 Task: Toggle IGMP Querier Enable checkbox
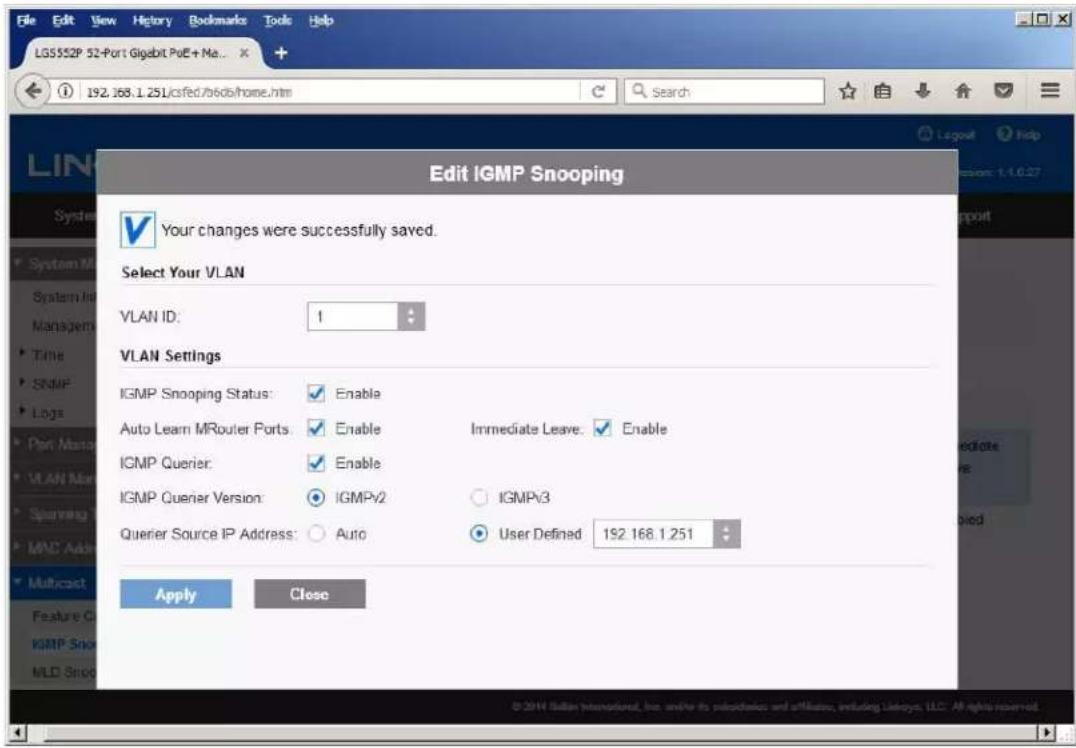click(x=316, y=463)
